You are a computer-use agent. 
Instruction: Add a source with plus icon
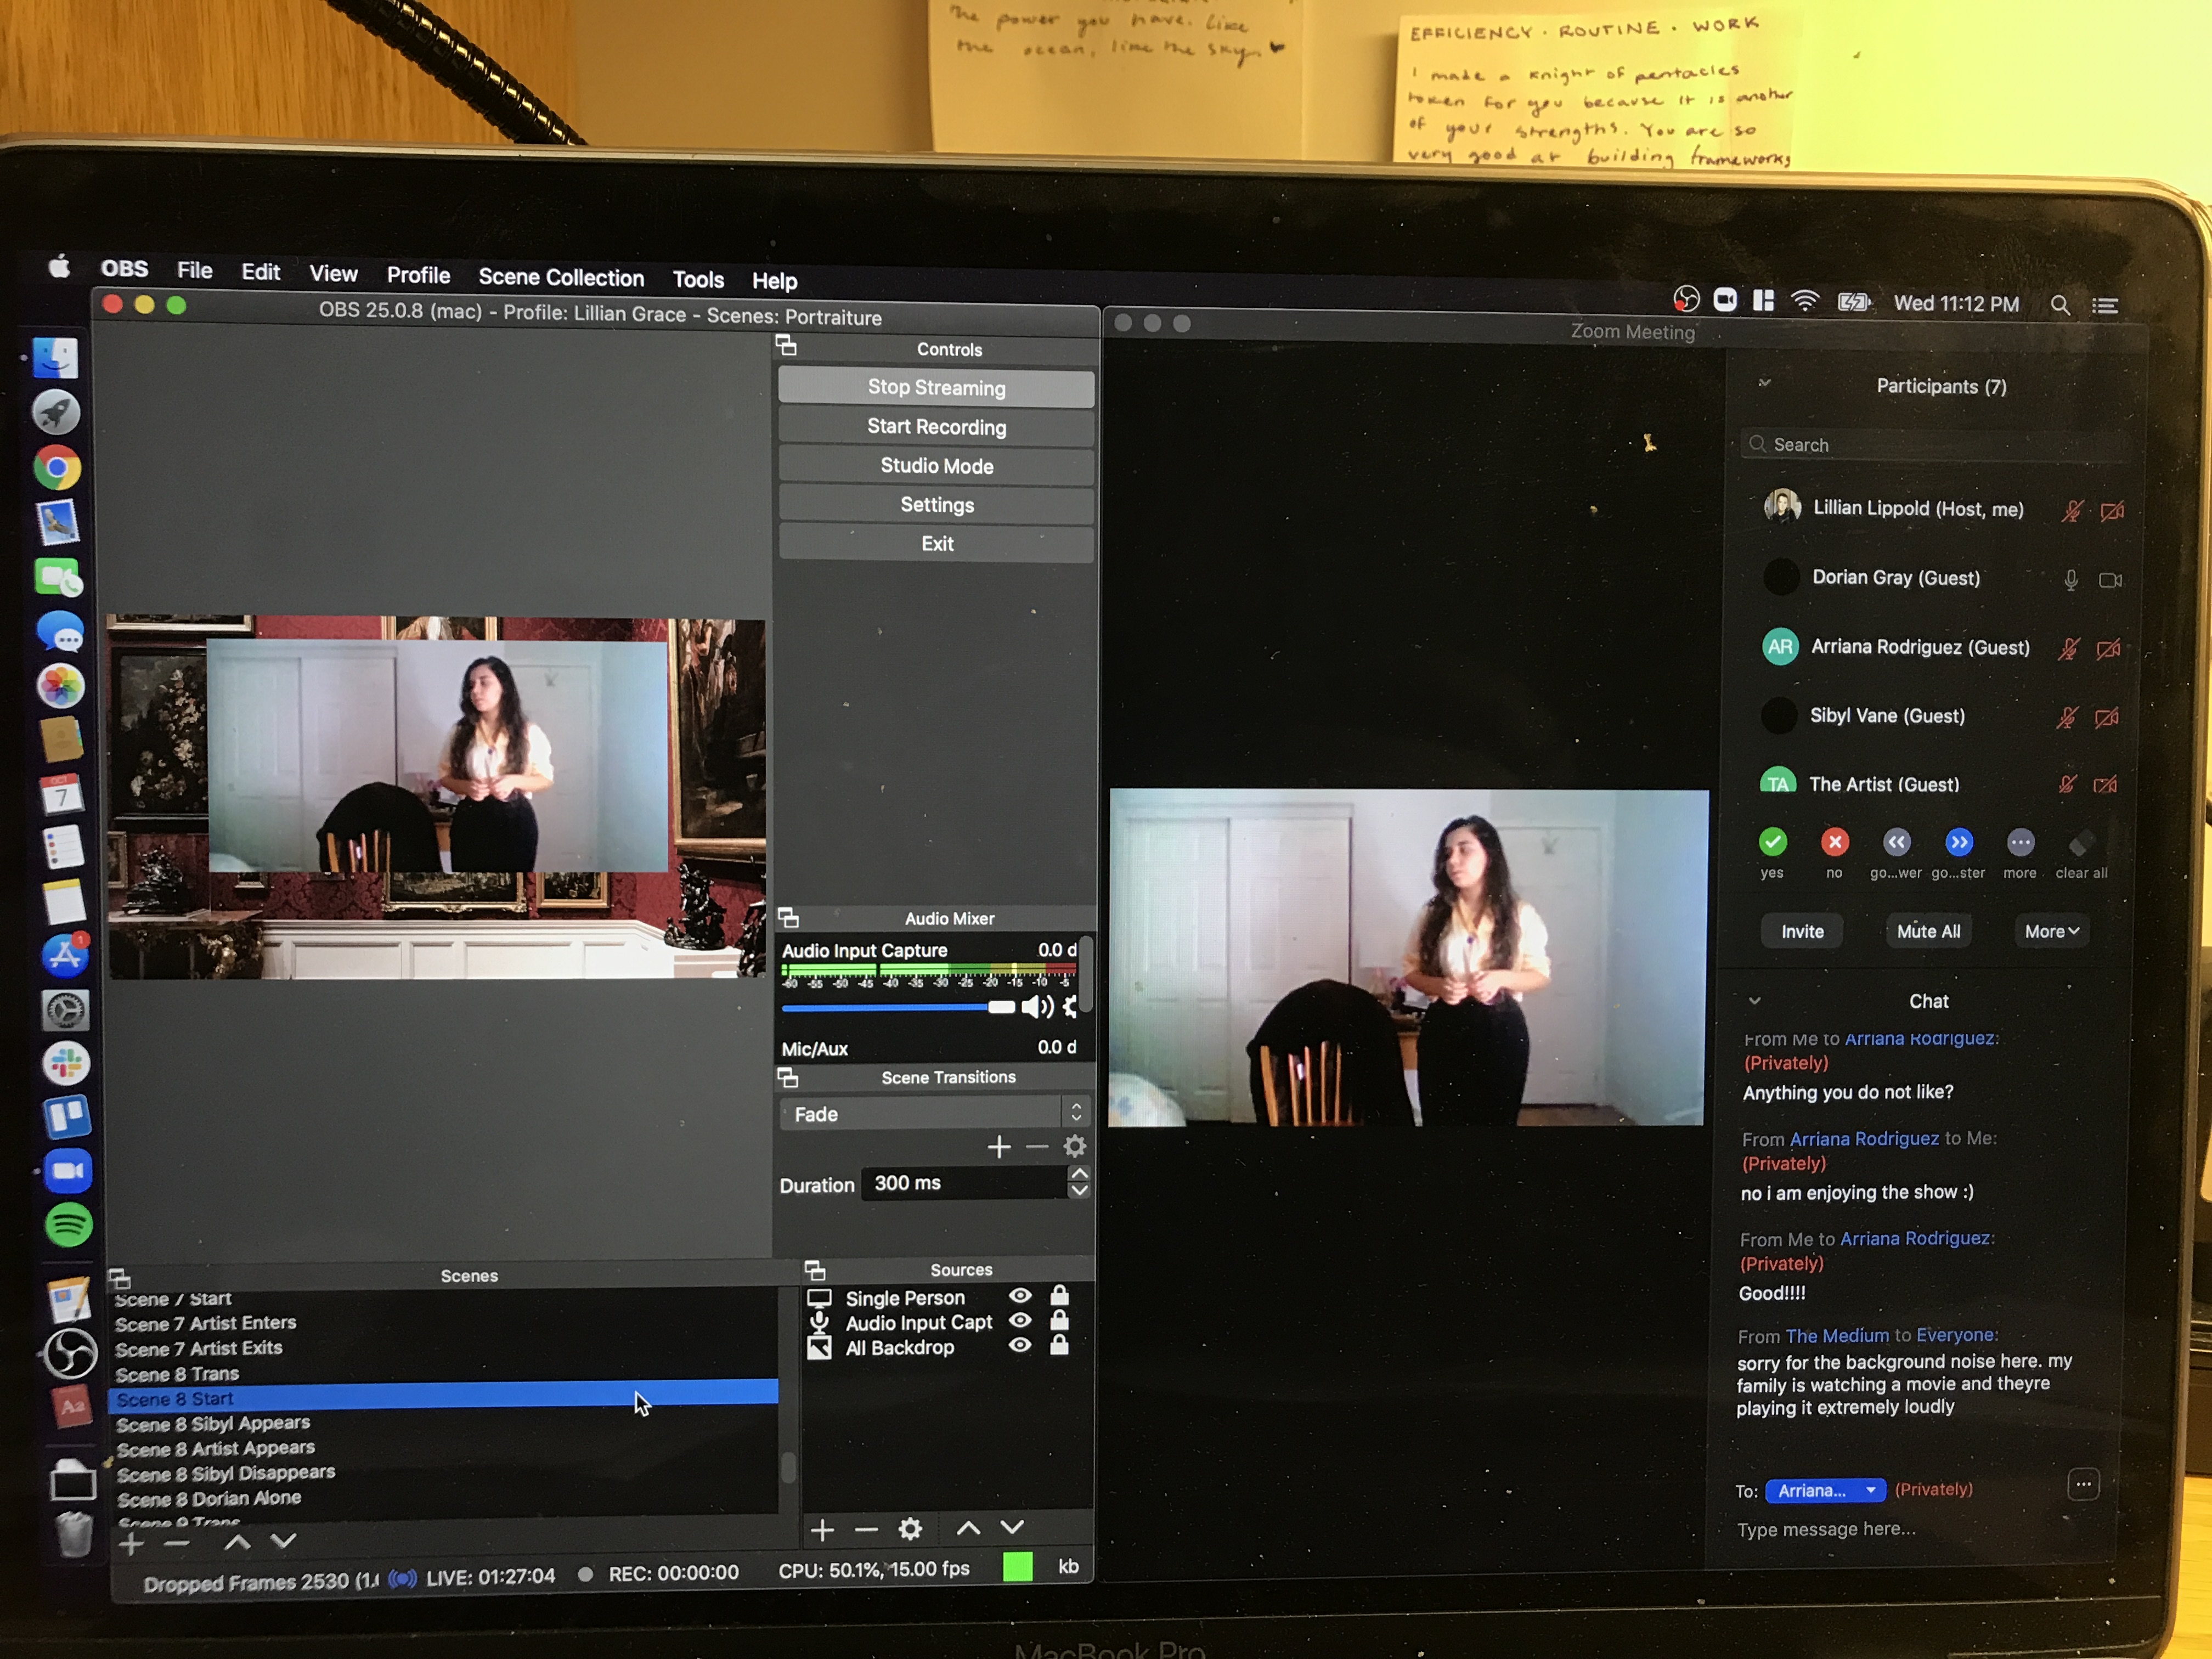pyautogui.click(x=822, y=1530)
